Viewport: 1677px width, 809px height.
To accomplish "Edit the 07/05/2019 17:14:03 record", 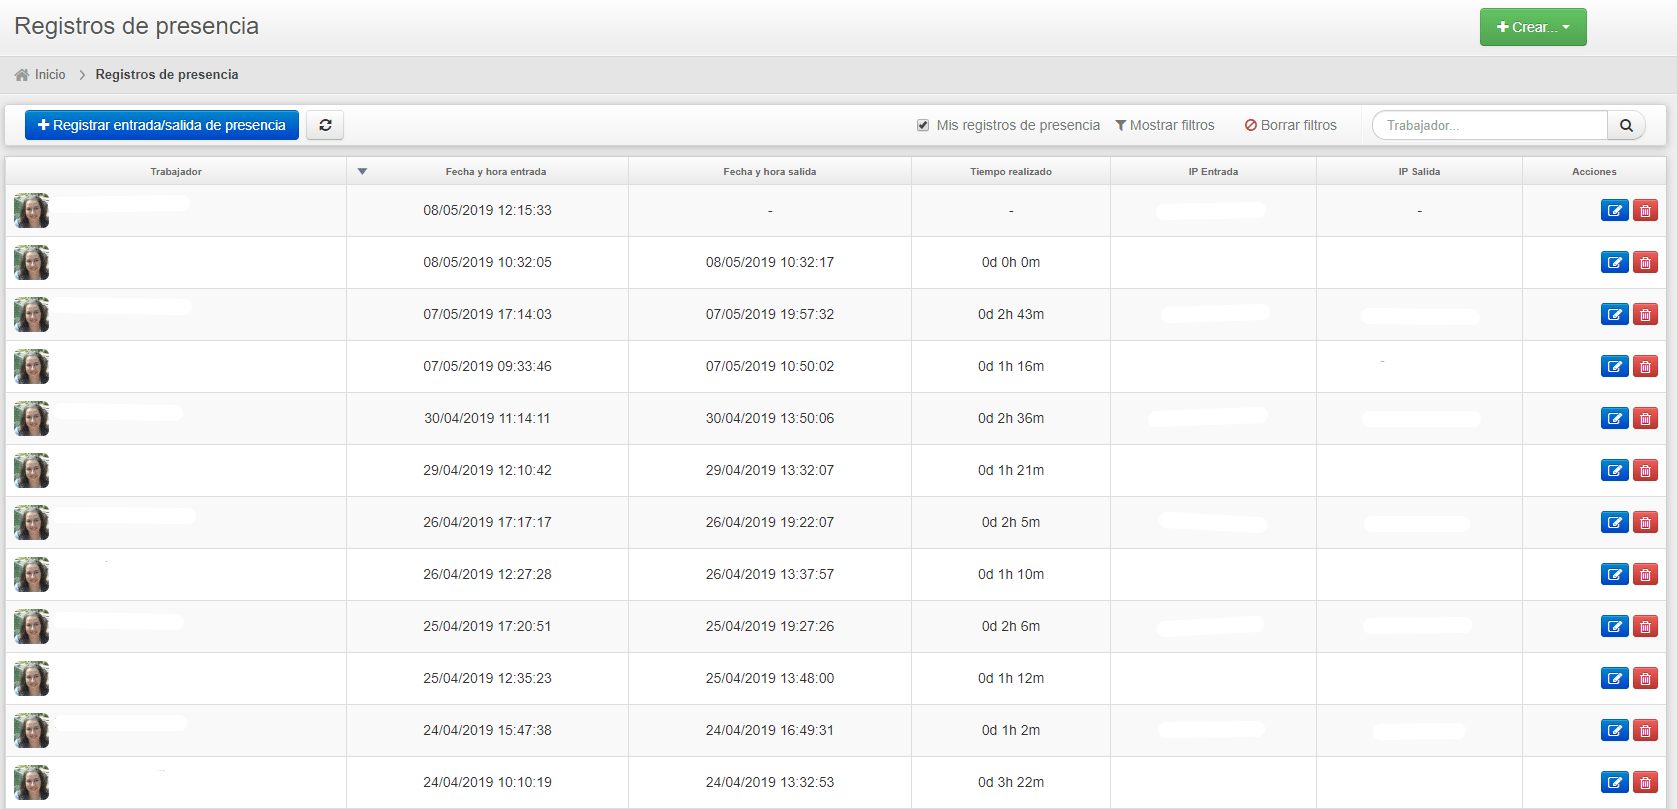I will pyautogui.click(x=1614, y=314).
